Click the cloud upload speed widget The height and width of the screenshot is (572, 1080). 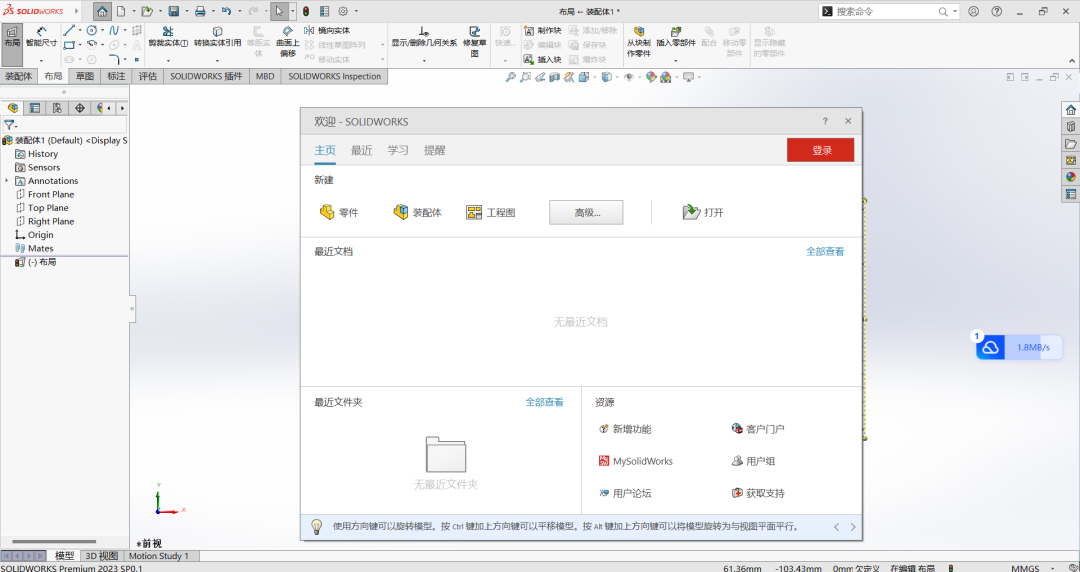point(1019,347)
